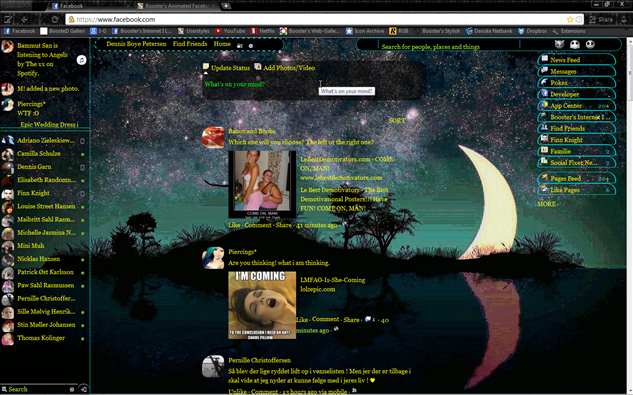This screenshot has height=395, width=633.
Task: Open account settings gear after Home
Action: 251,46
